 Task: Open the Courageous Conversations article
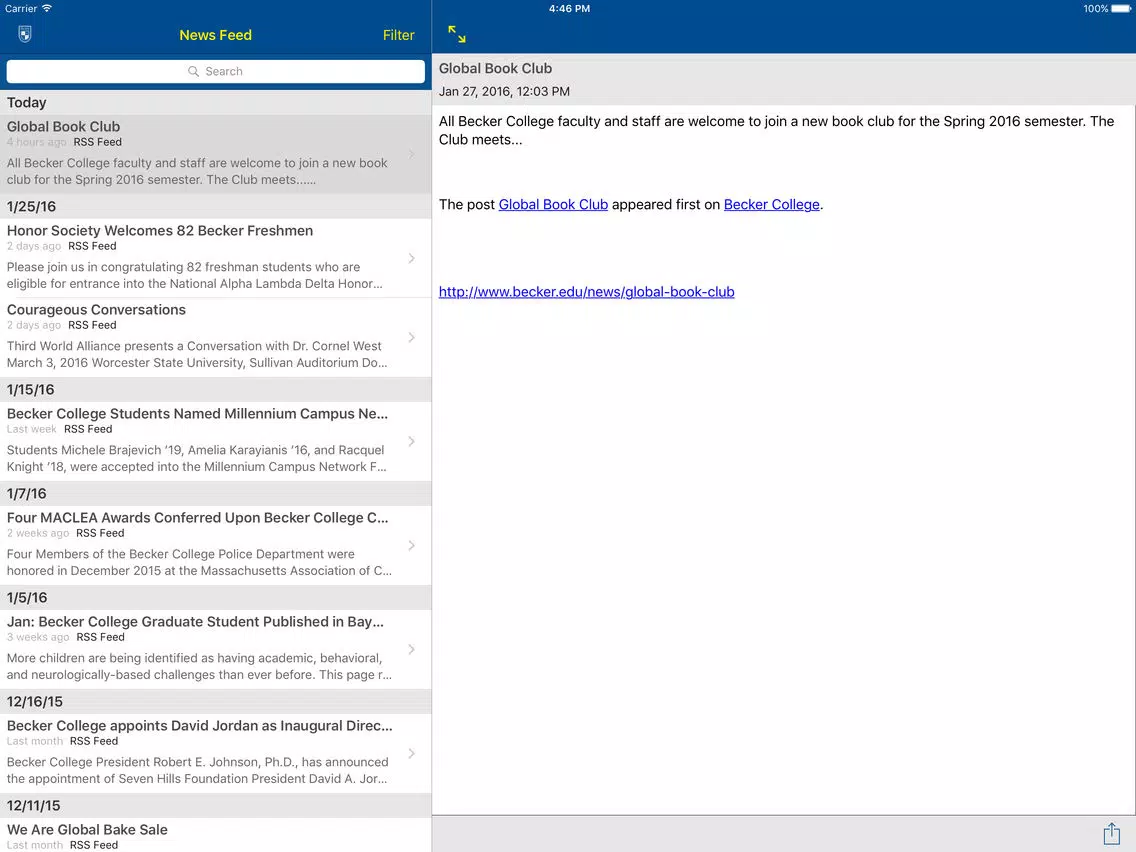215,337
